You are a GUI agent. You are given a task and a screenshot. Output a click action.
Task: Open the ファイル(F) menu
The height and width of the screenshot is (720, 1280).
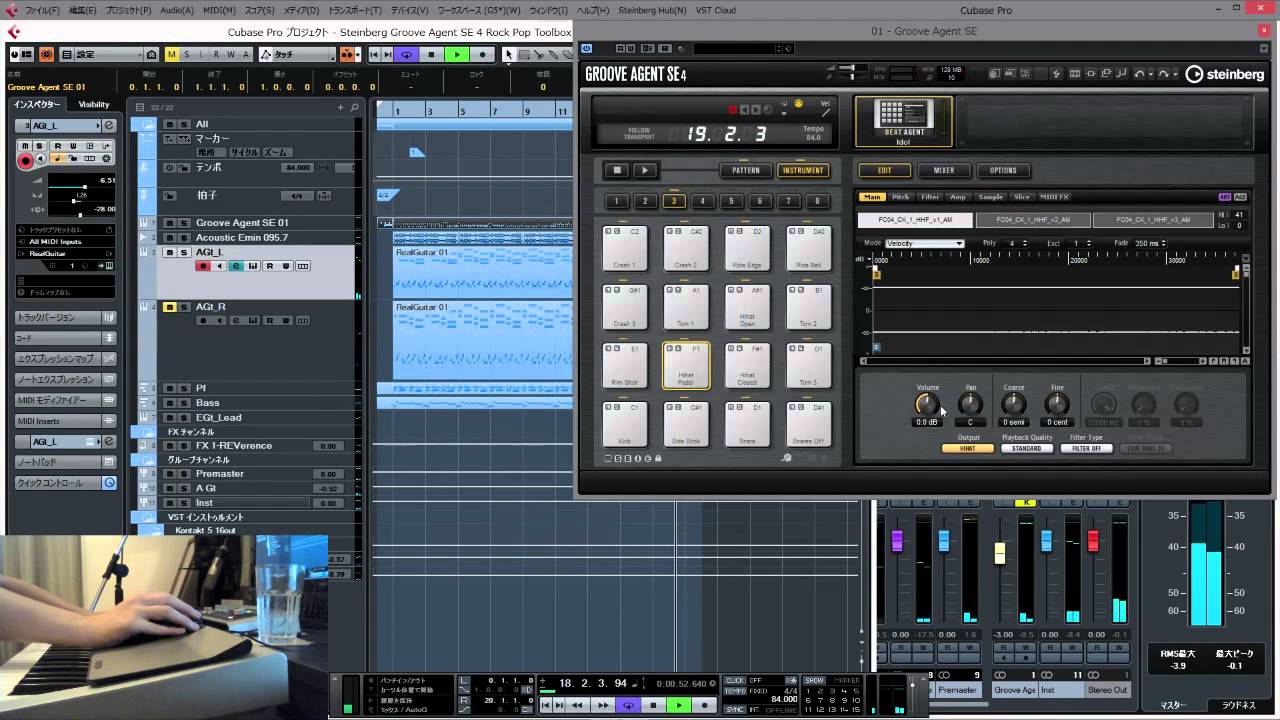click(x=42, y=10)
